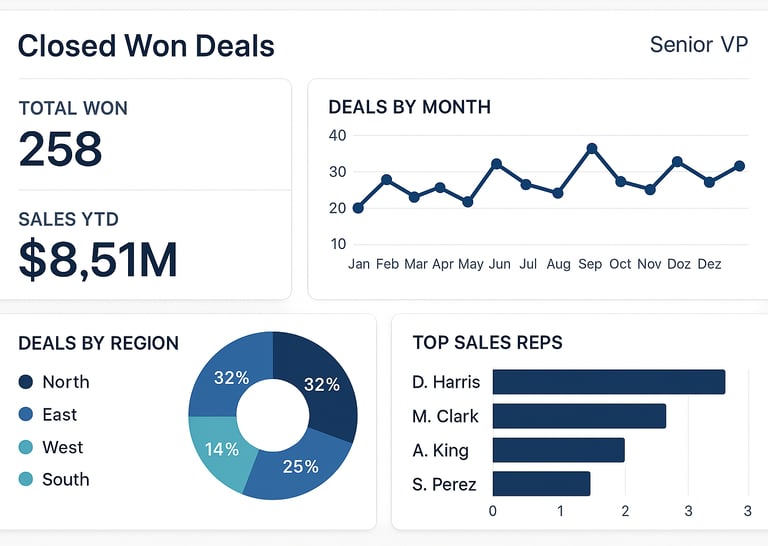Click the Deals by Month heading
This screenshot has width=768, height=546.
pyautogui.click(x=409, y=107)
